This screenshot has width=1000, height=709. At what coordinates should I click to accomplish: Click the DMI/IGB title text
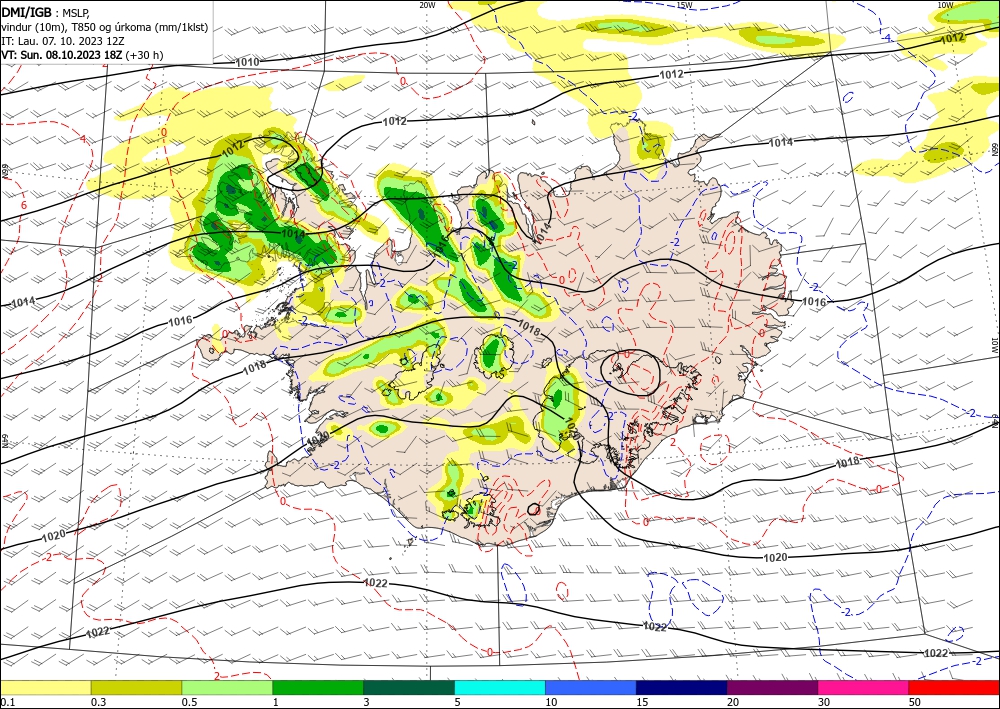tap(26, 11)
